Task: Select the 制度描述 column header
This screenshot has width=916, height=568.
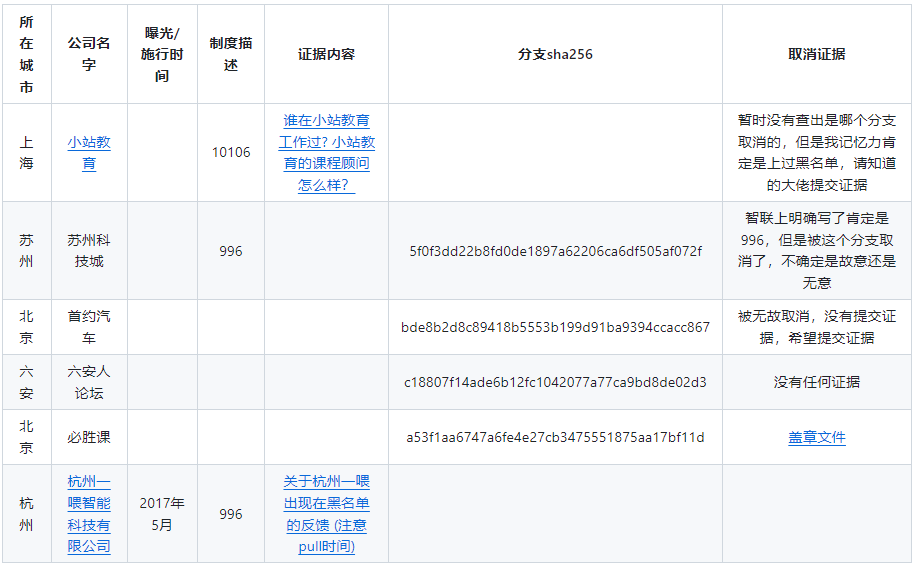Action: pyautogui.click(x=231, y=54)
